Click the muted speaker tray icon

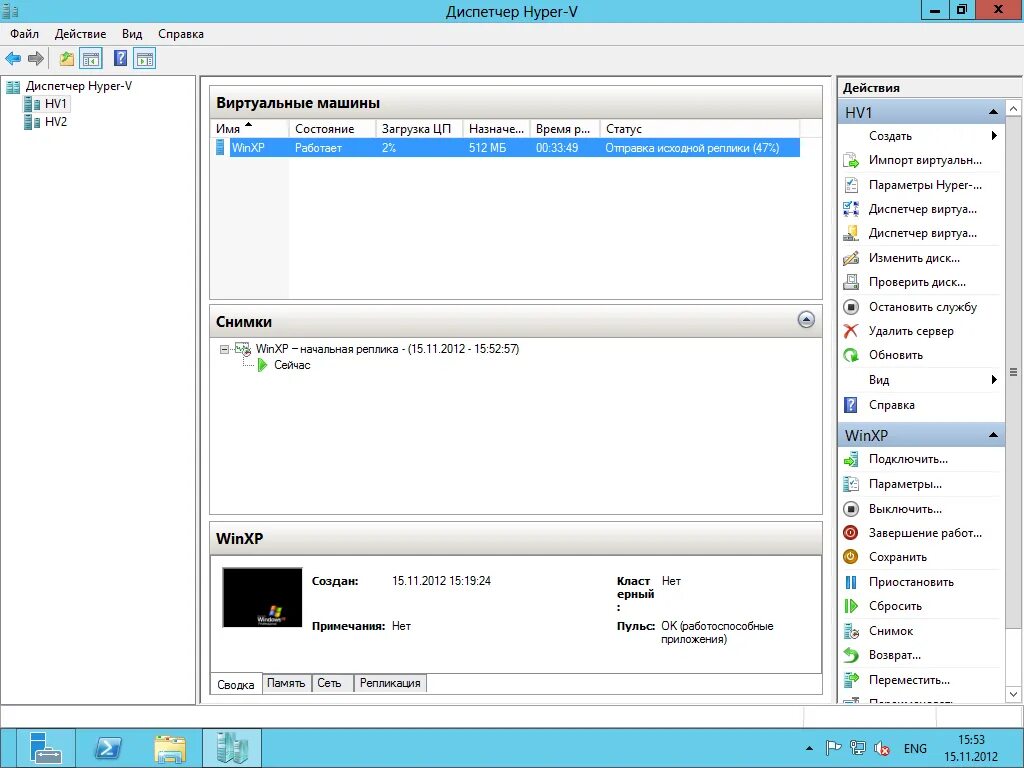tap(882, 748)
